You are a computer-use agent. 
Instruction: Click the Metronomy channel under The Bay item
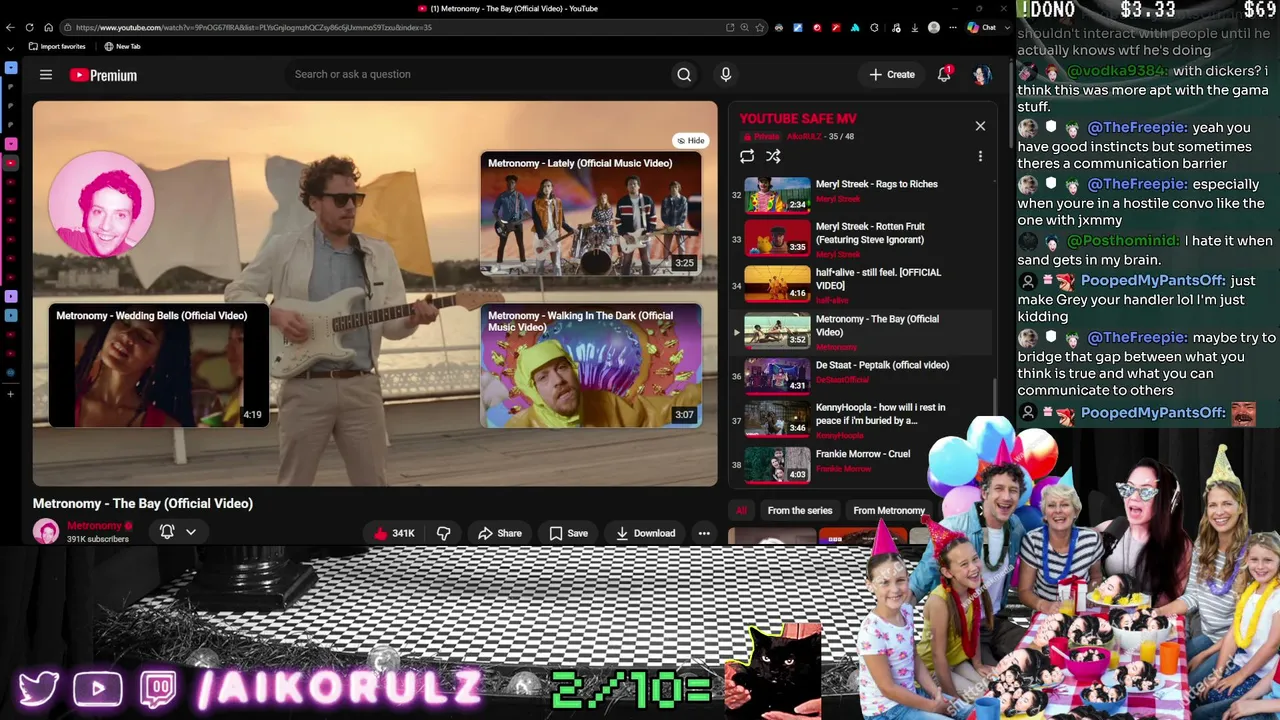837,347
